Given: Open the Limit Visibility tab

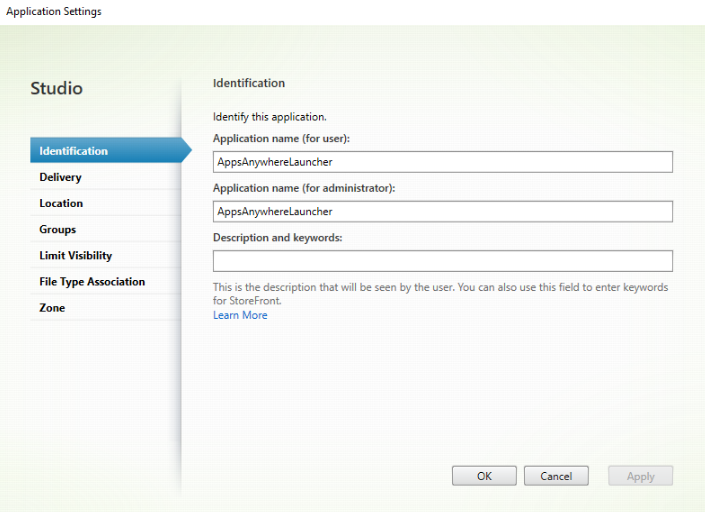Looking at the screenshot, I should tap(76, 256).
